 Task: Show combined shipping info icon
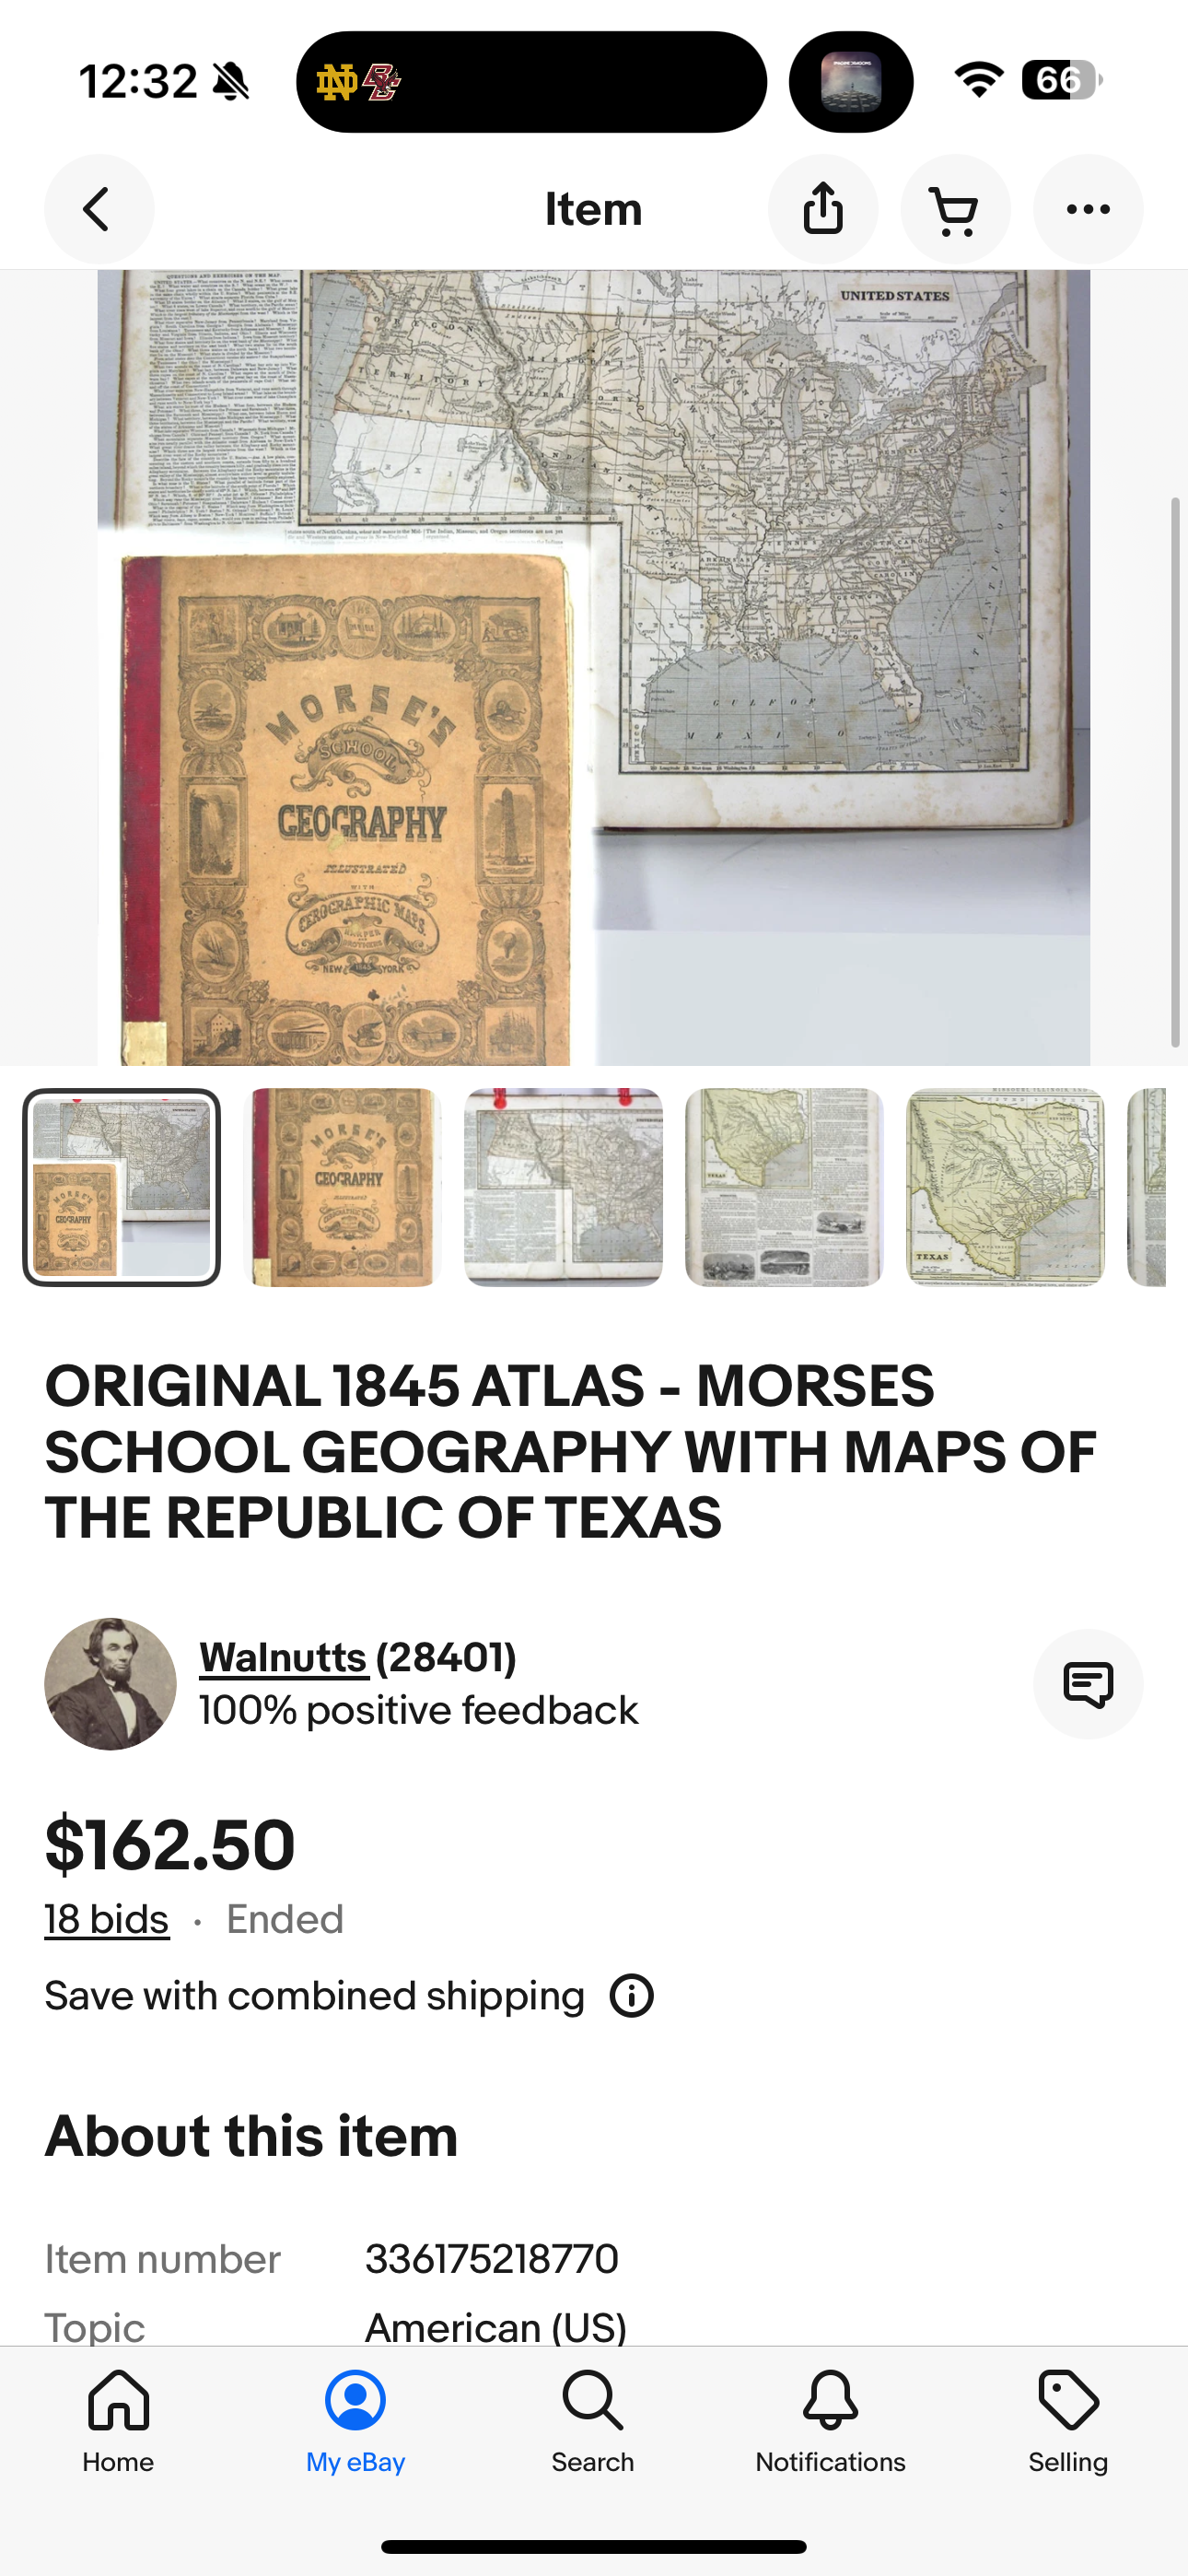pyautogui.click(x=632, y=1996)
